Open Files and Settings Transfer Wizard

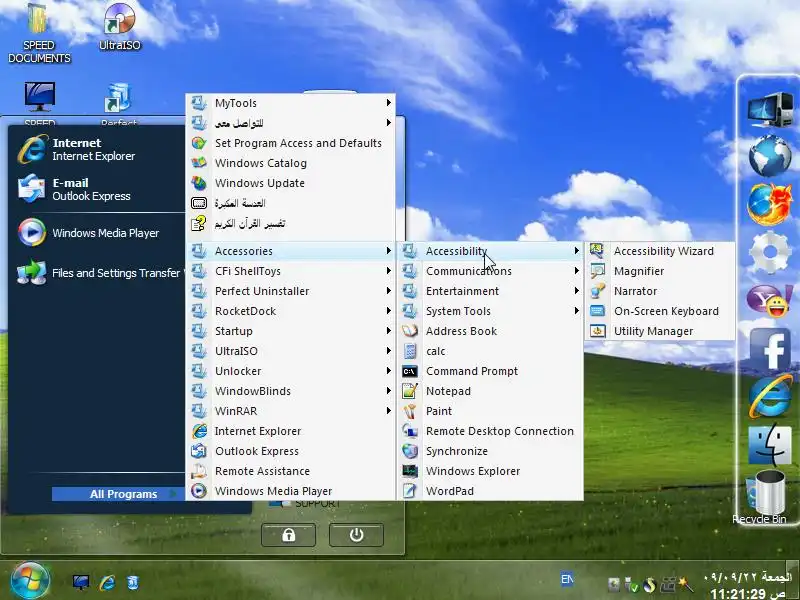(99, 273)
